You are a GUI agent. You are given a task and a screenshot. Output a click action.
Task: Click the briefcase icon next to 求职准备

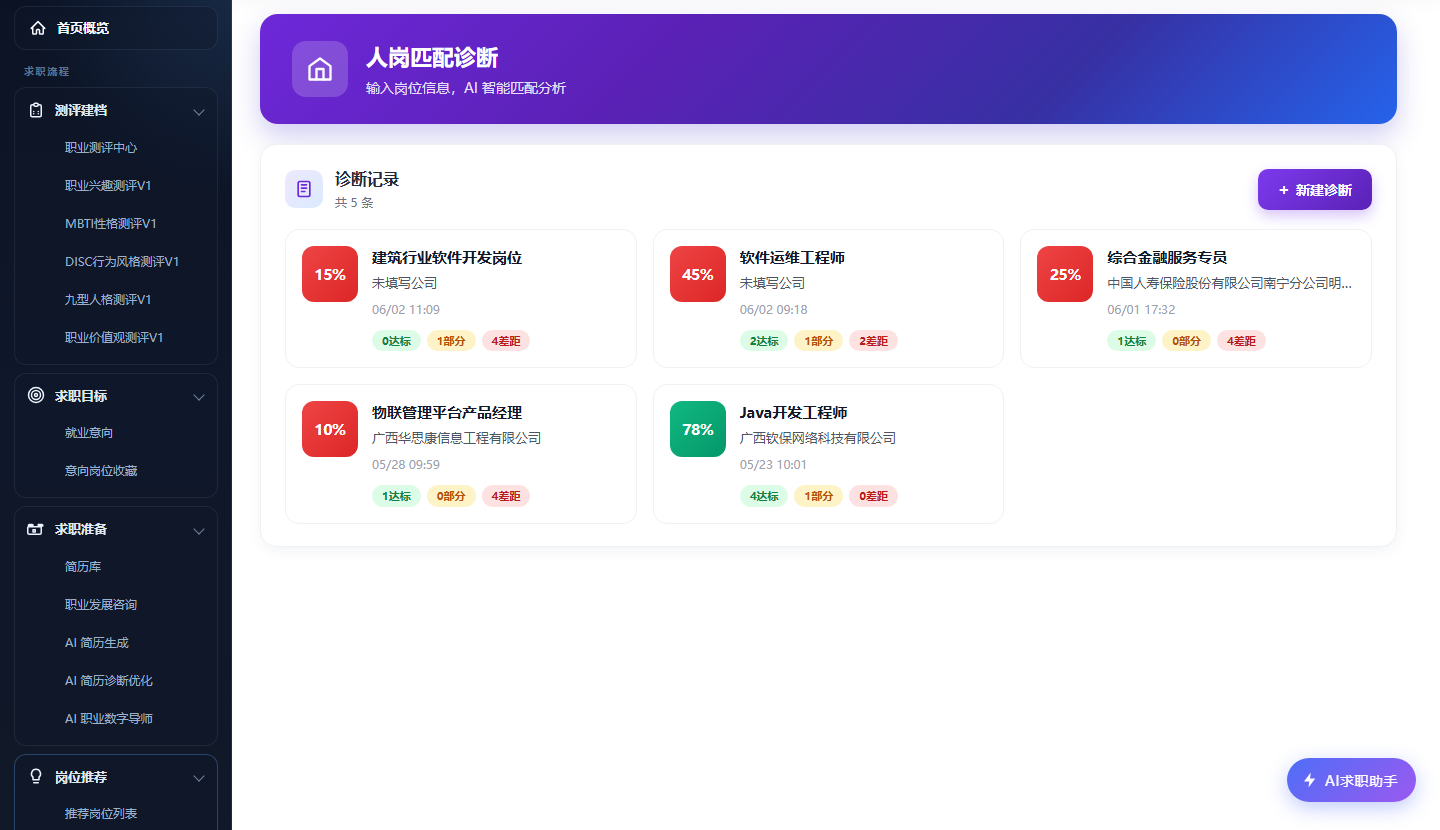(36, 529)
